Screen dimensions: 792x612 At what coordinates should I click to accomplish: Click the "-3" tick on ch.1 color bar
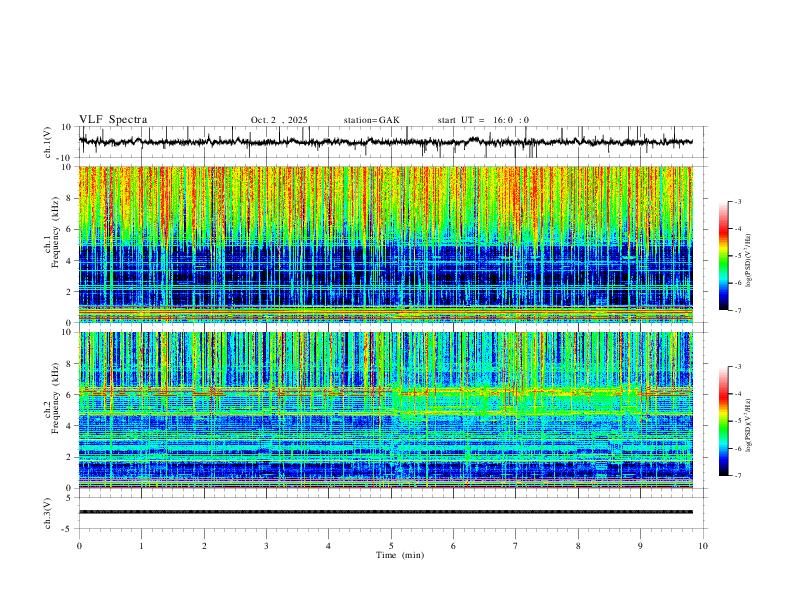tap(737, 201)
